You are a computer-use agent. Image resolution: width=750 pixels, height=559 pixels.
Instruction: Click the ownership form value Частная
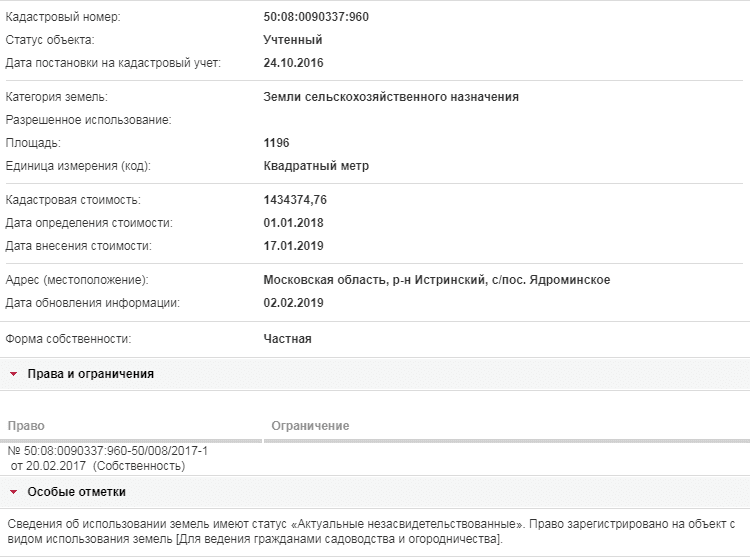point(287,339)
